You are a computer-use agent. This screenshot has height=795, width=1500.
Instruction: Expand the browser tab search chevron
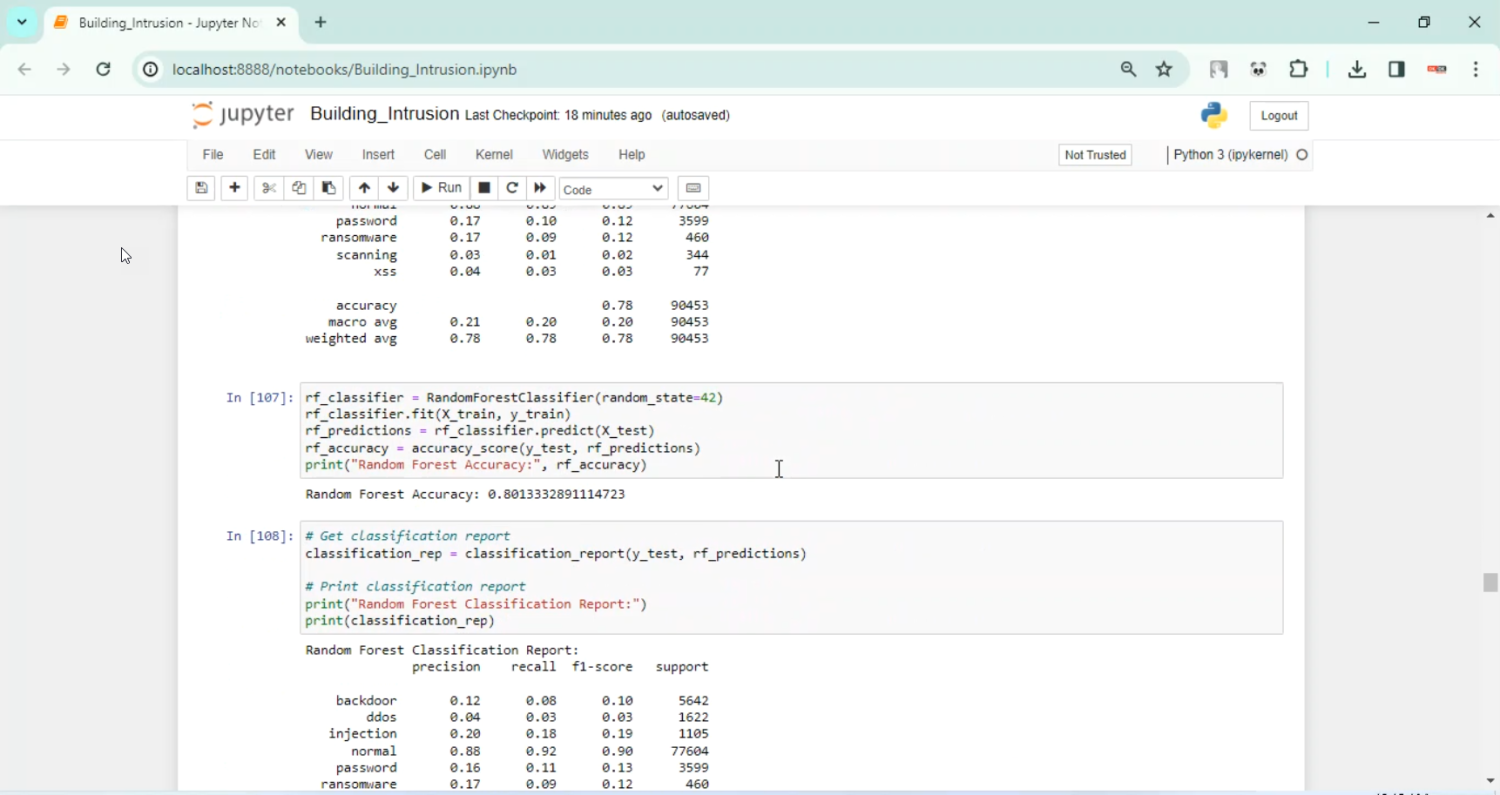click(x=22, y=22)
